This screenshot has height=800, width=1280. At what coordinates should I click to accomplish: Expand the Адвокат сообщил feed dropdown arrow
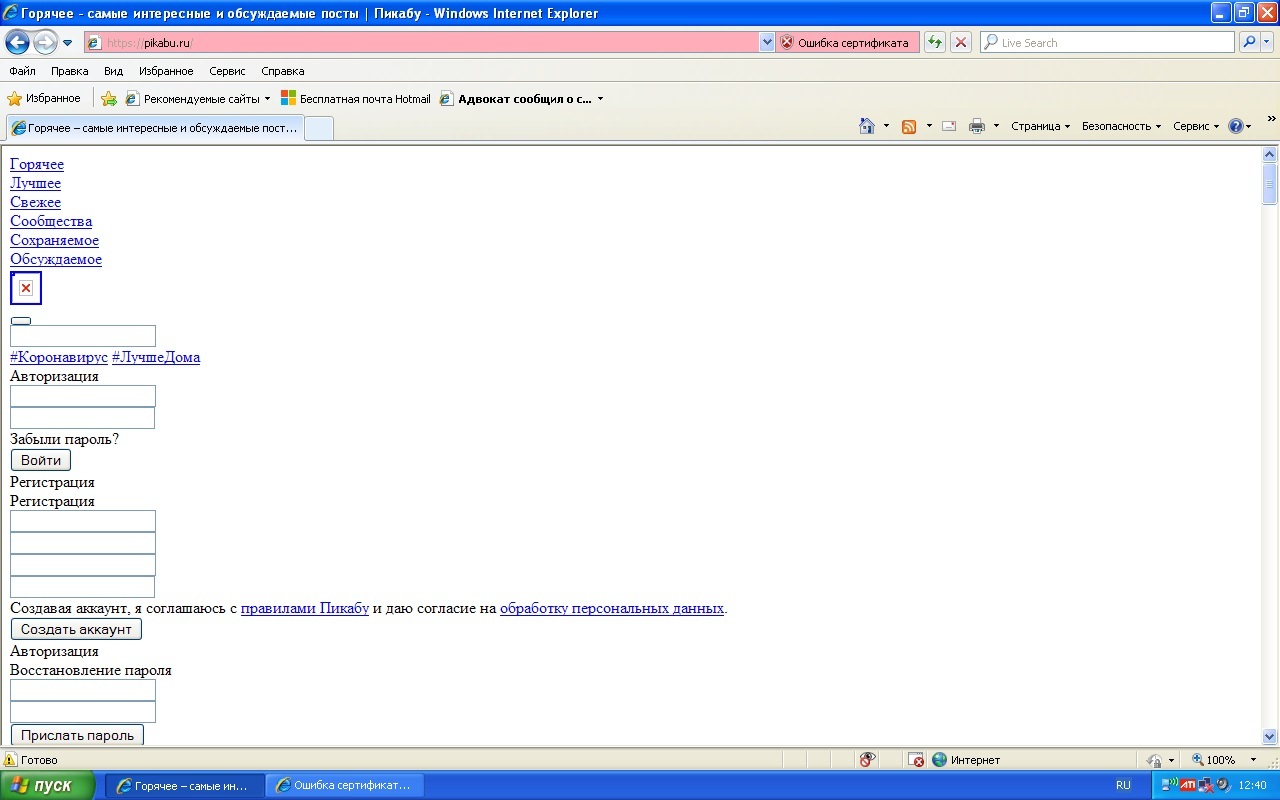point(600,99)
